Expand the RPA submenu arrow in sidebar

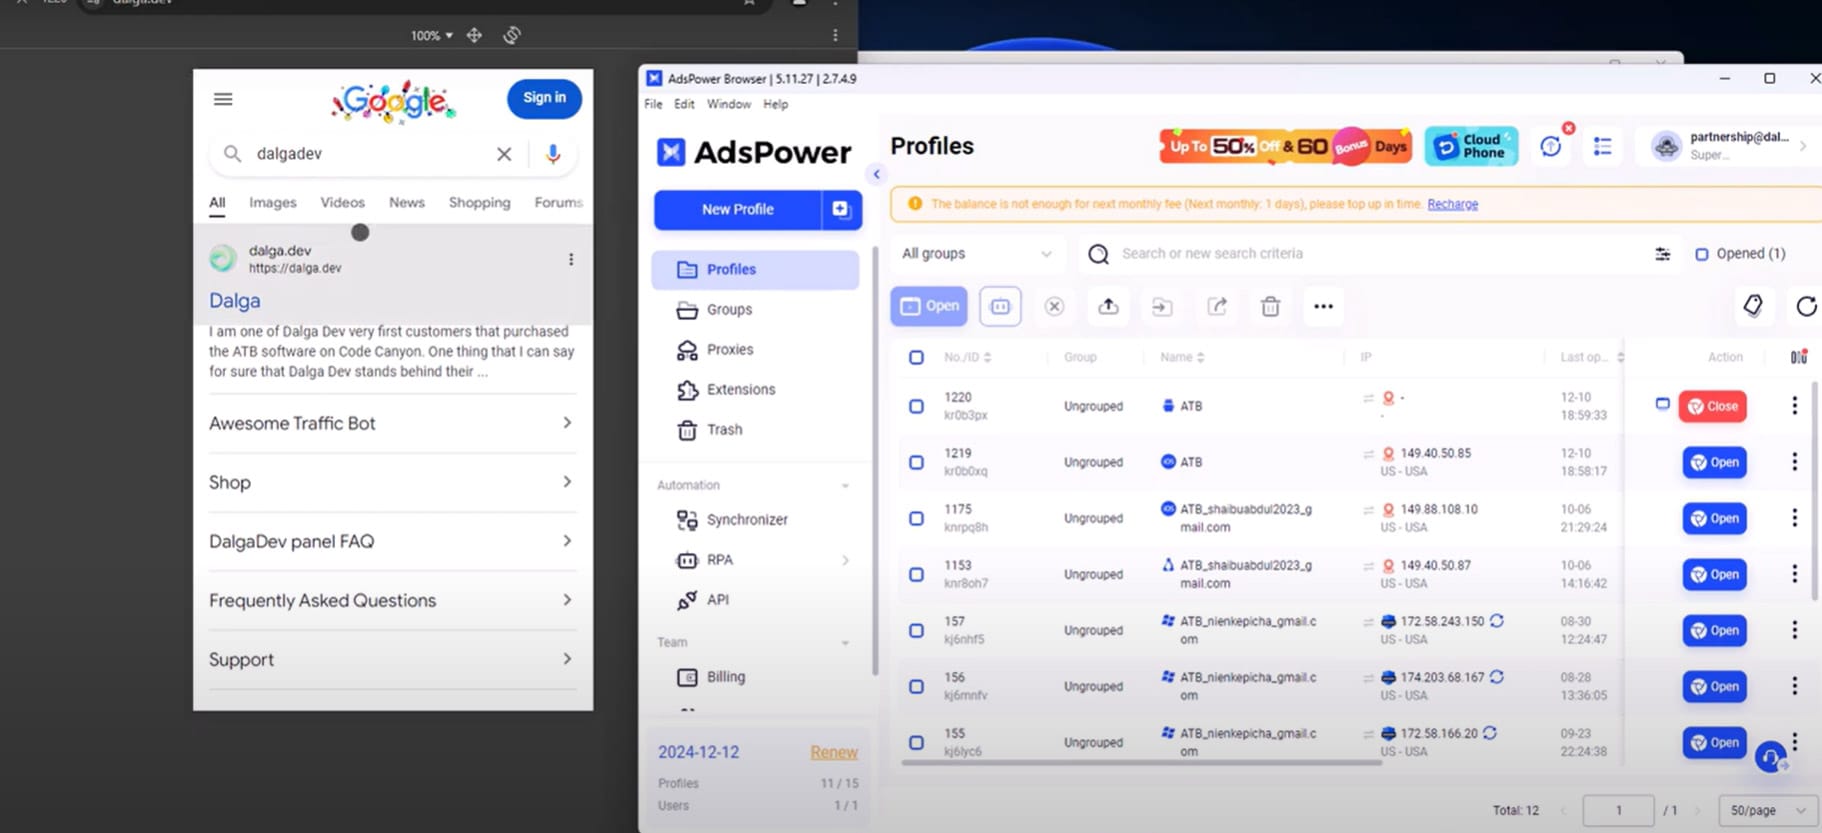[x=845, y=560]
